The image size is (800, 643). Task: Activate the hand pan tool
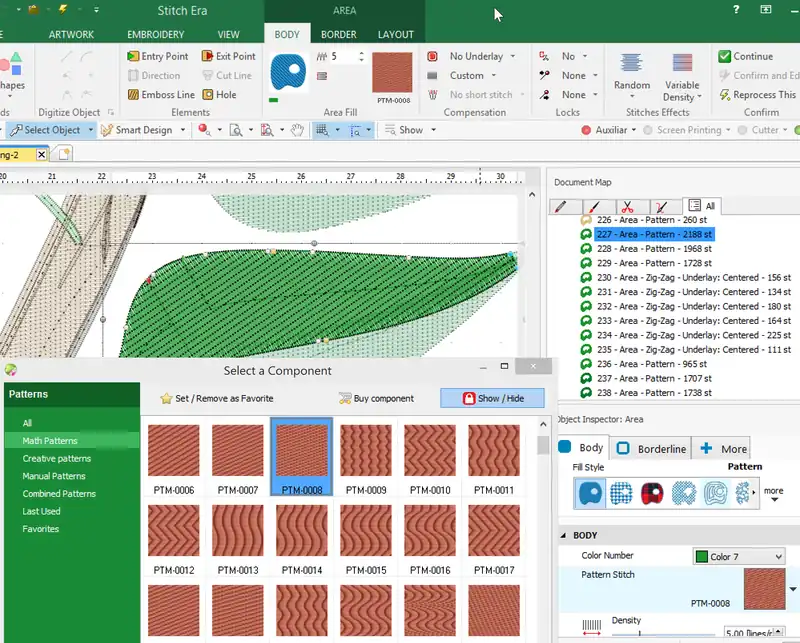tap(297, 130)
